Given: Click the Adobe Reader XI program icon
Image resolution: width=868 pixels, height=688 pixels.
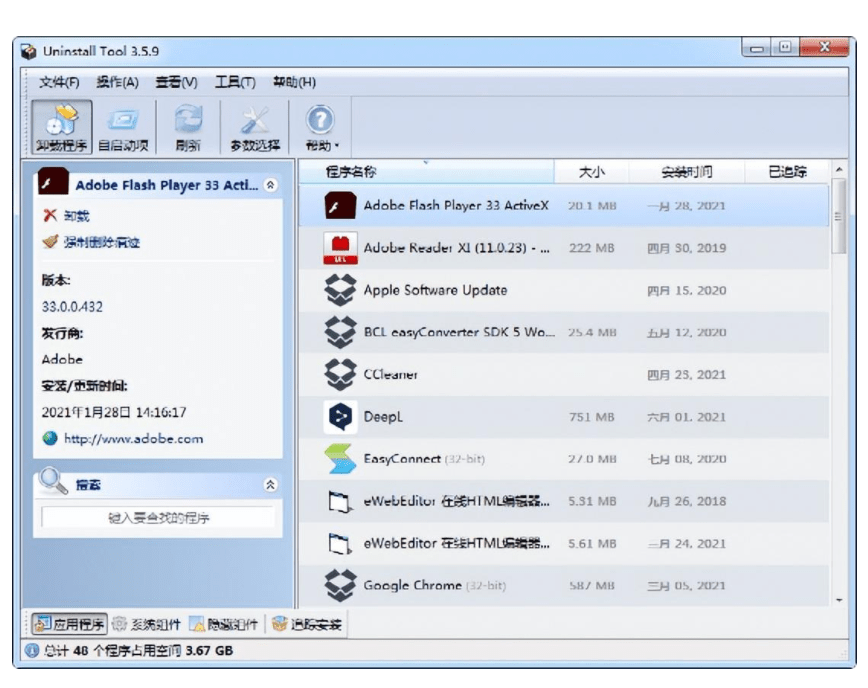Looking at the screenshot, I should 340,248.
